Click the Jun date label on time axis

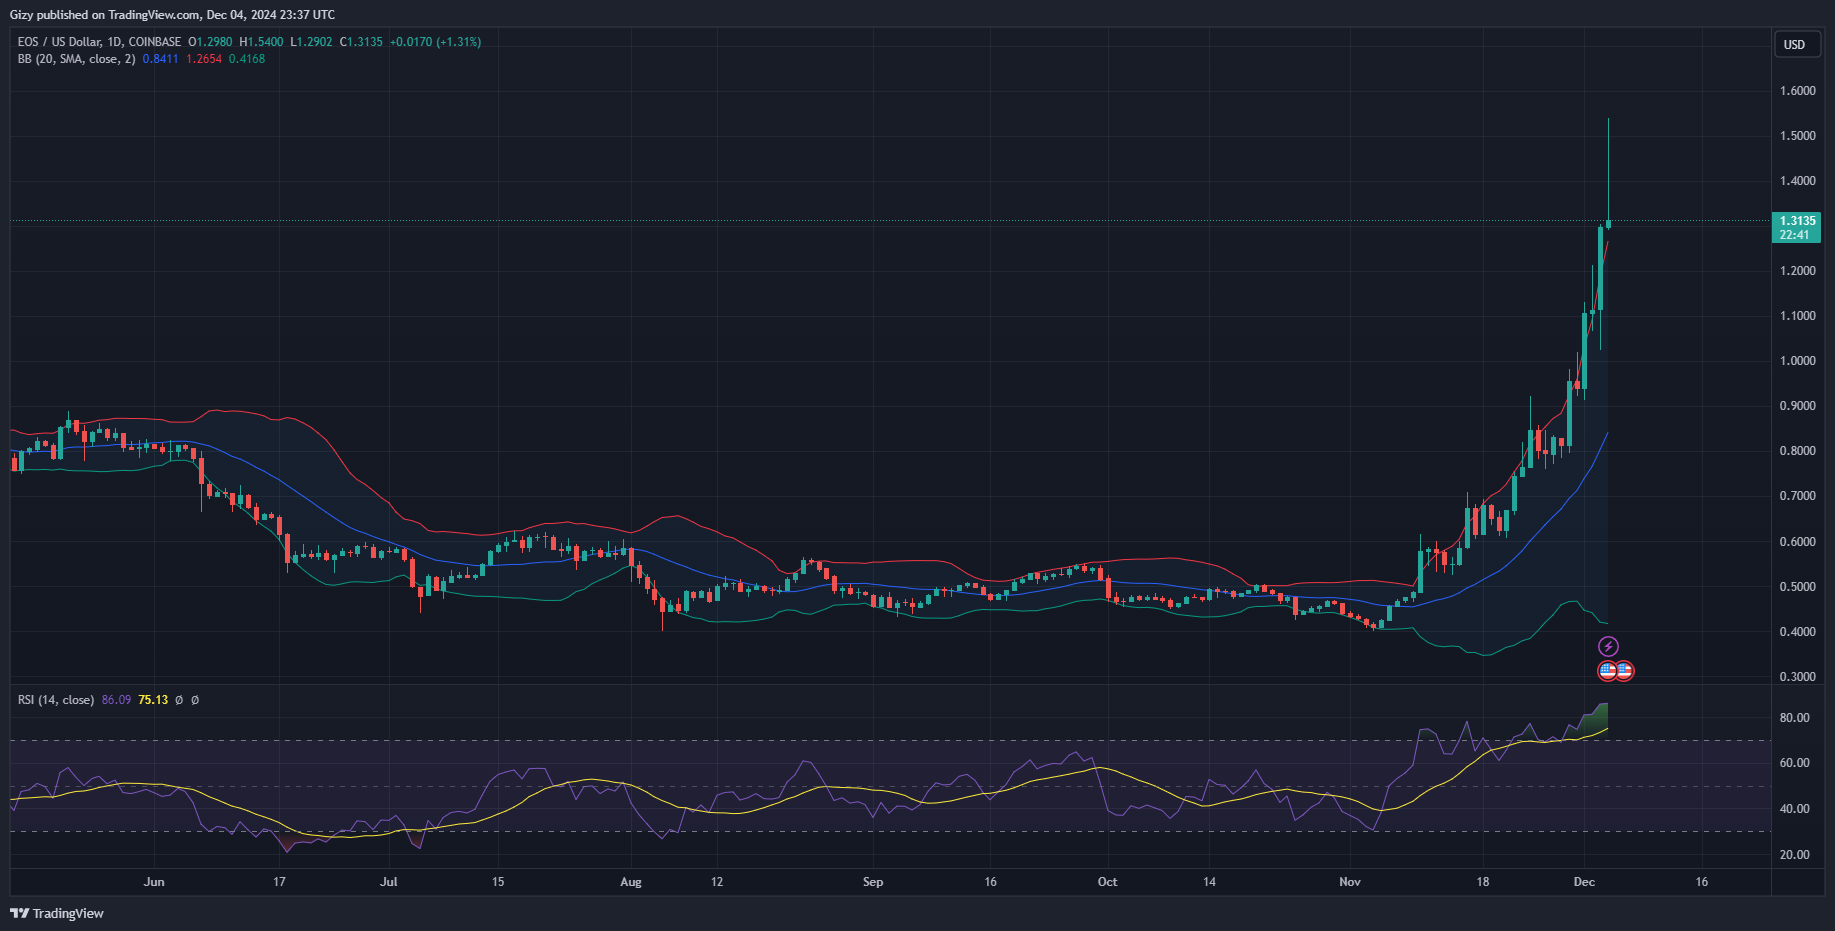pyautogui.click(x=154, y=882)
